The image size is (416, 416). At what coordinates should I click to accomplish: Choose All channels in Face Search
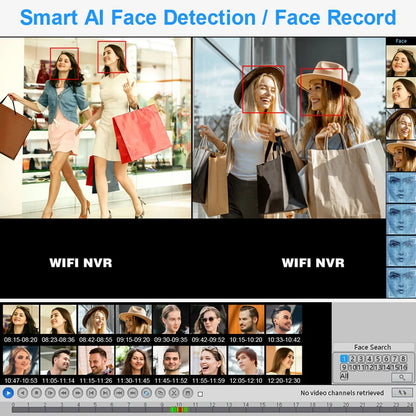tap(344, 376)
